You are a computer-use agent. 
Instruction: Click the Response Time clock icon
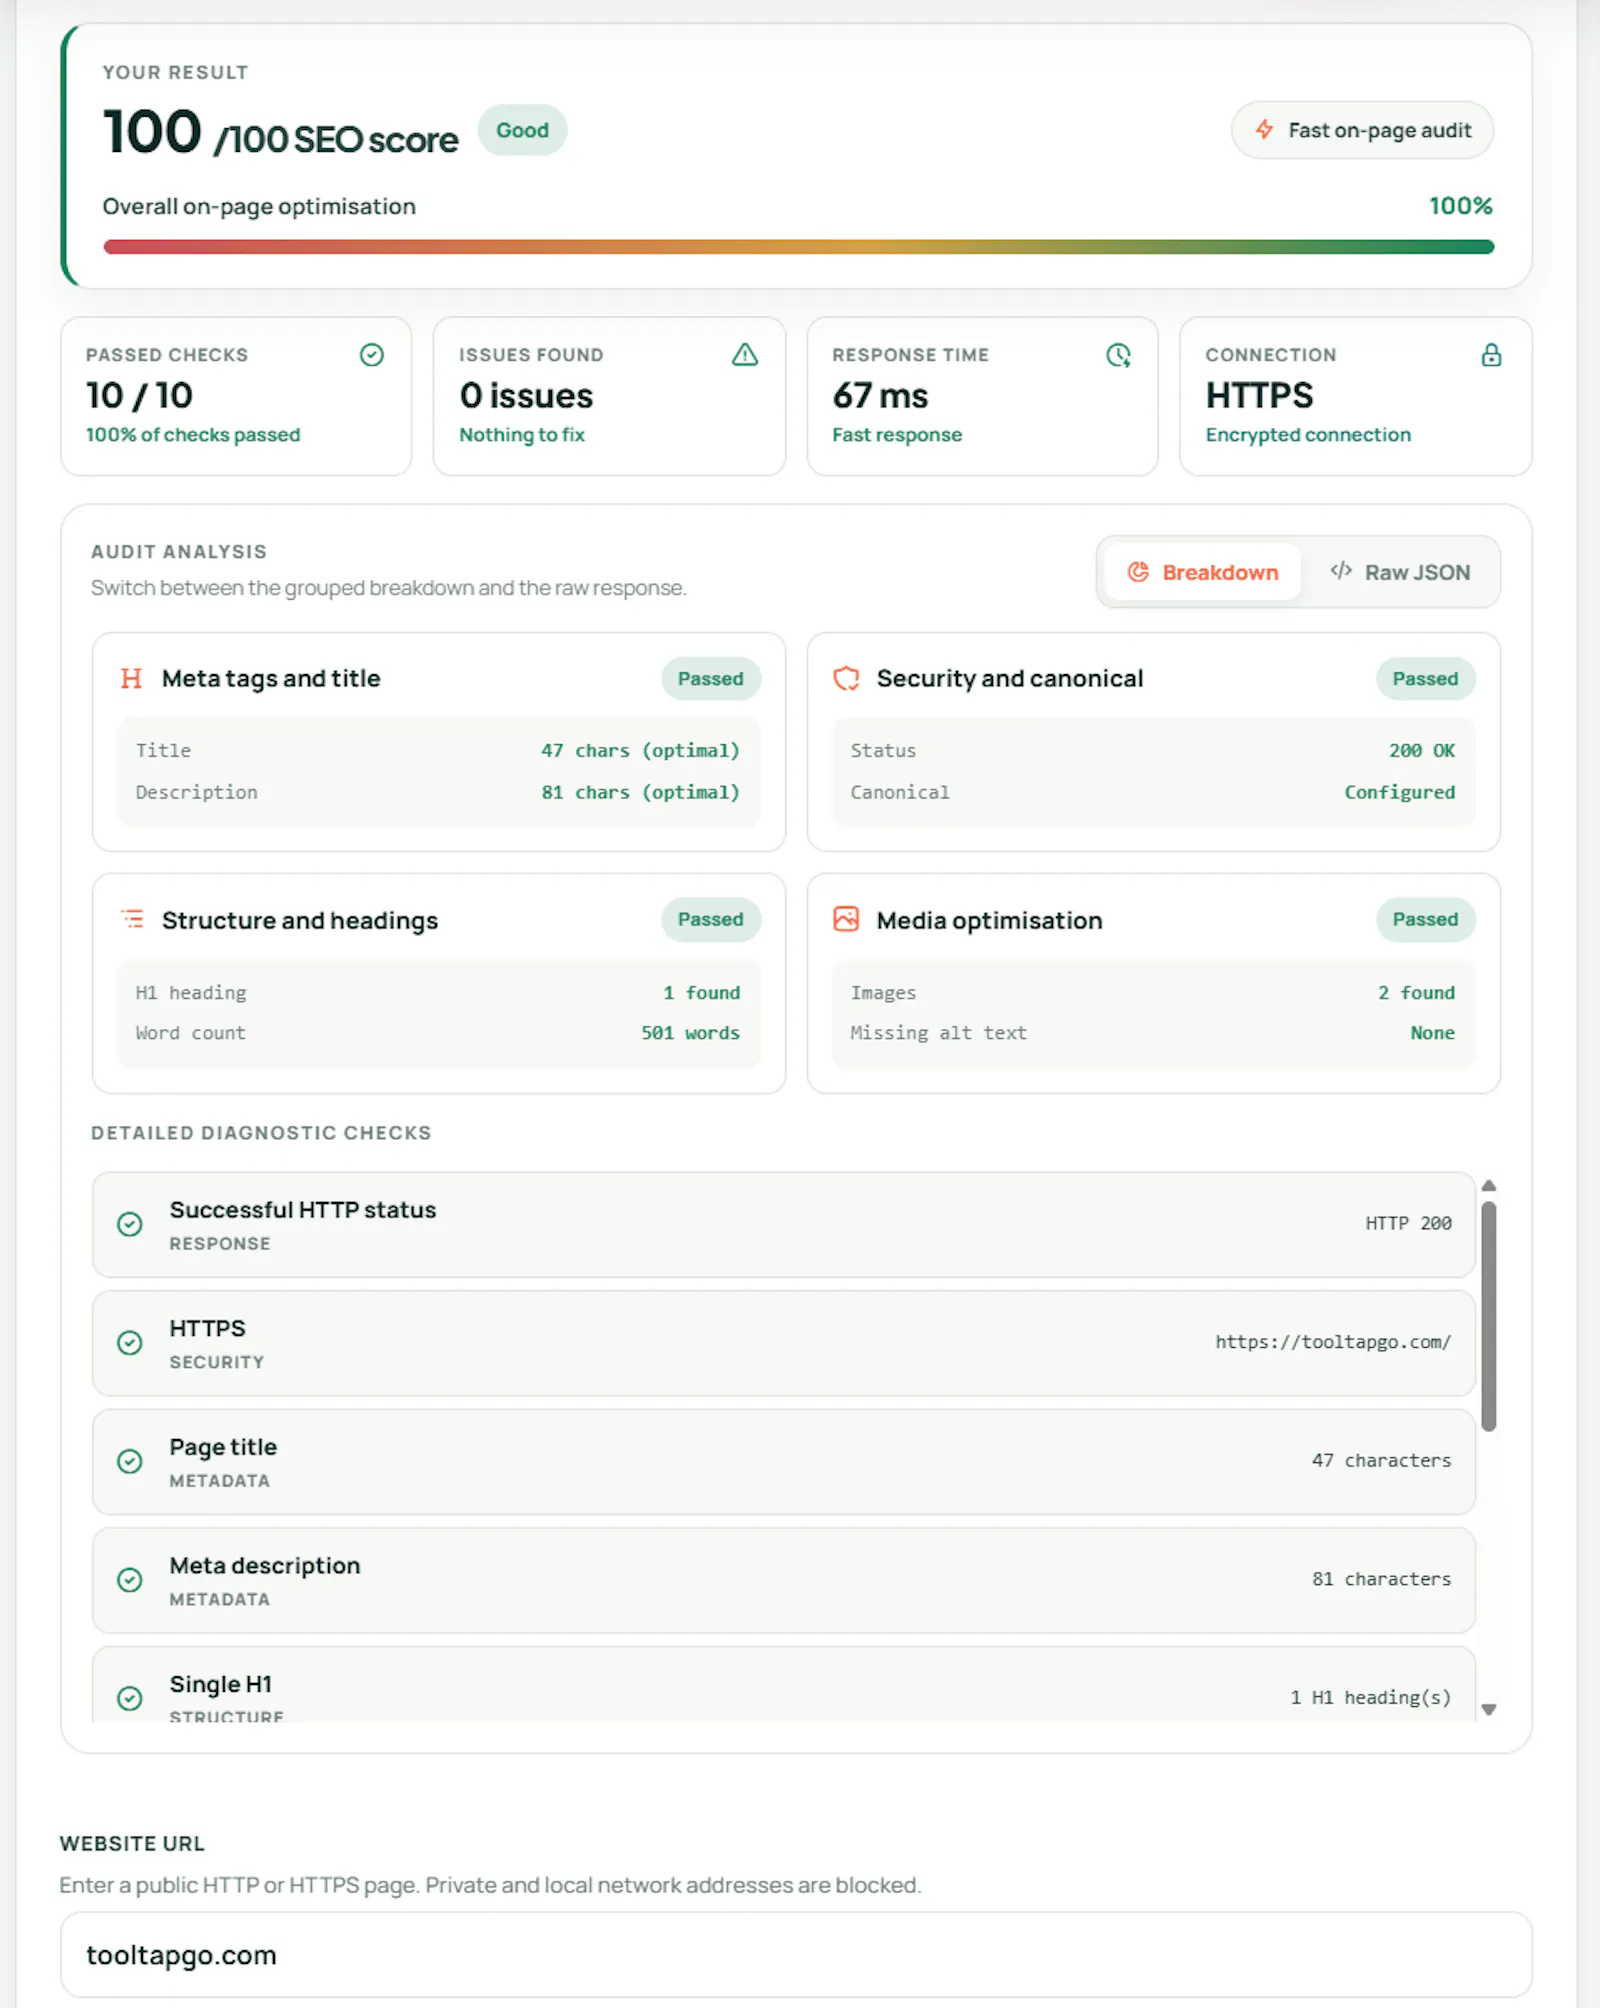(1118, 355)
